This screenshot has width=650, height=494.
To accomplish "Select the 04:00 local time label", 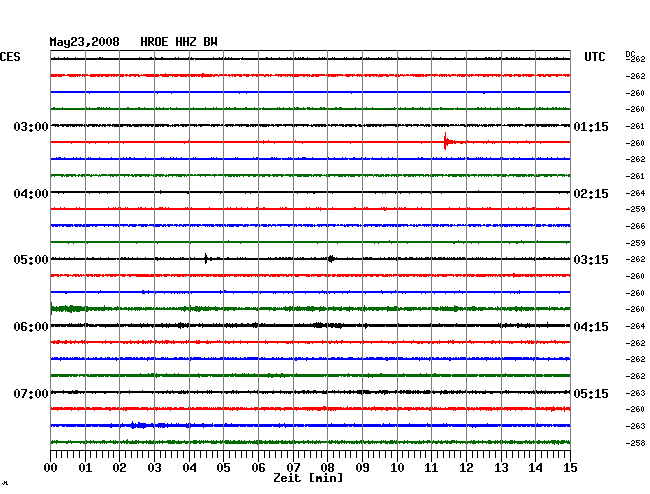I will tap(31, 194).
